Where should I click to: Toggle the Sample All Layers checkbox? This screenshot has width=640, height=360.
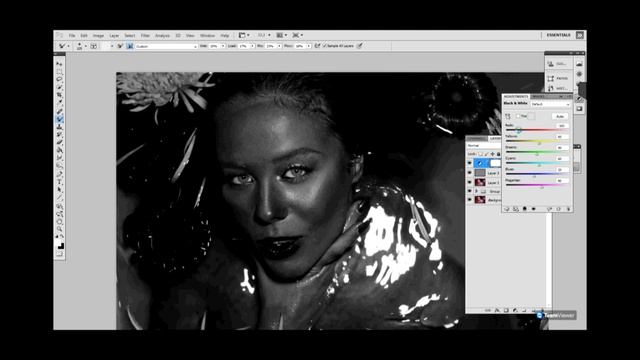tap(325, 46)
